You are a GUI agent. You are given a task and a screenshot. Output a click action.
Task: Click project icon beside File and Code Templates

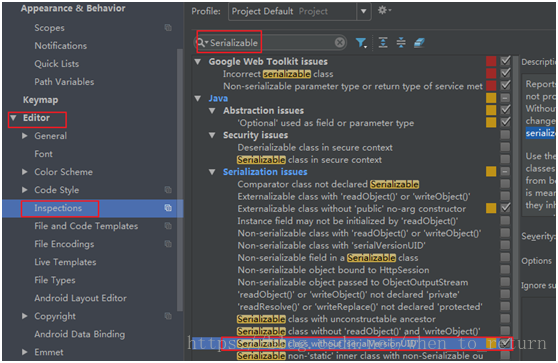click(x=168, y=226)
